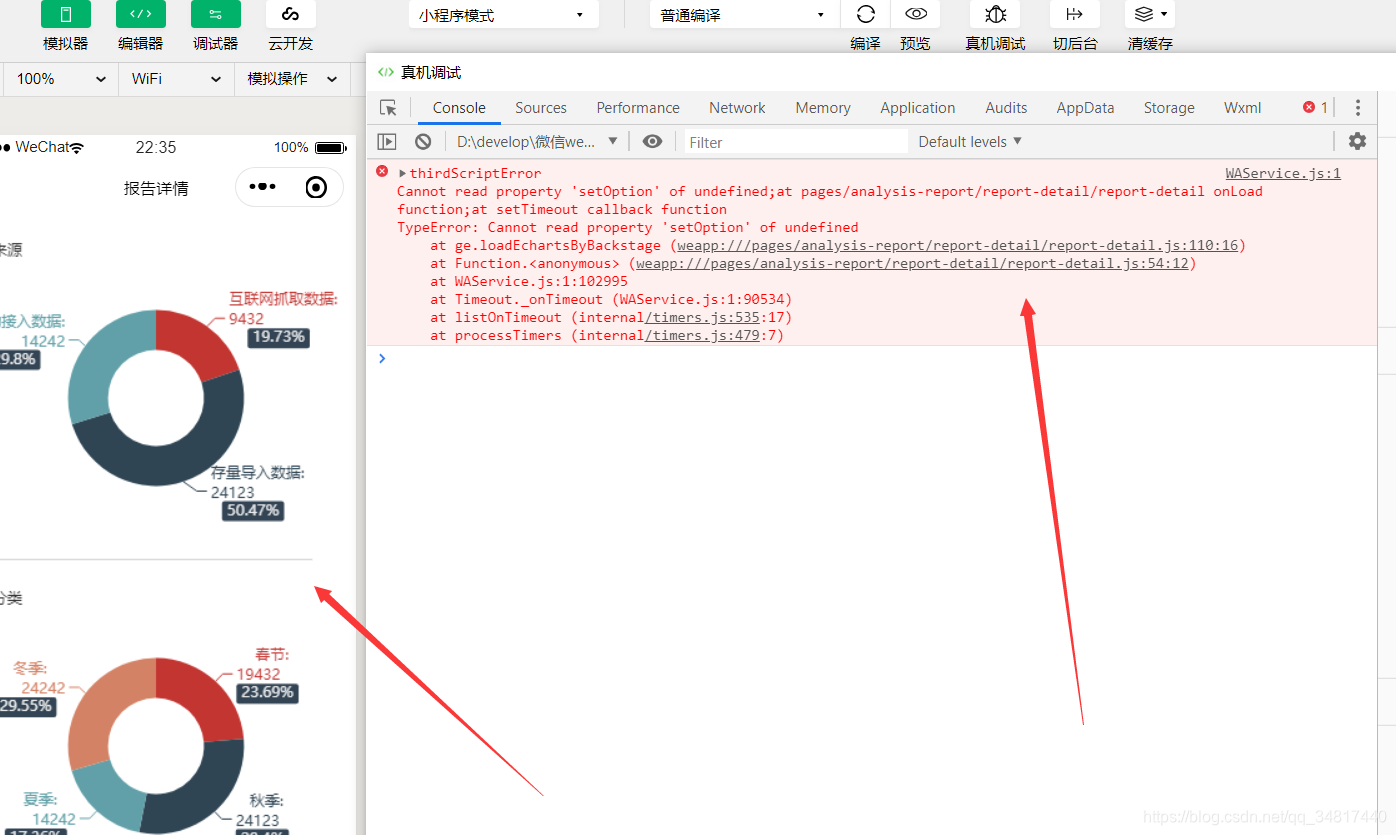The width and height of the screenshot is (1396, 835).
Task: Click the inspect element selector icon
Action: tap(389, 108)
